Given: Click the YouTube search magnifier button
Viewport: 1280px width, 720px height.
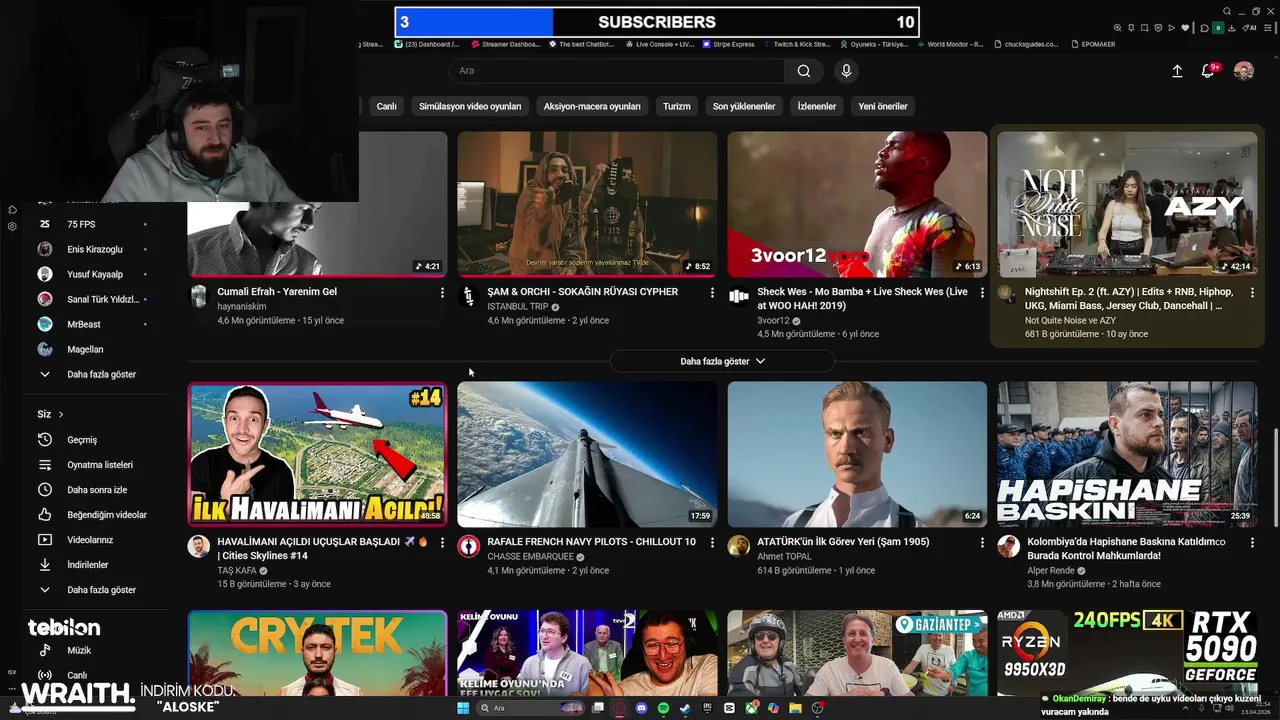Looking at the screenshot, I should (804, 71).
